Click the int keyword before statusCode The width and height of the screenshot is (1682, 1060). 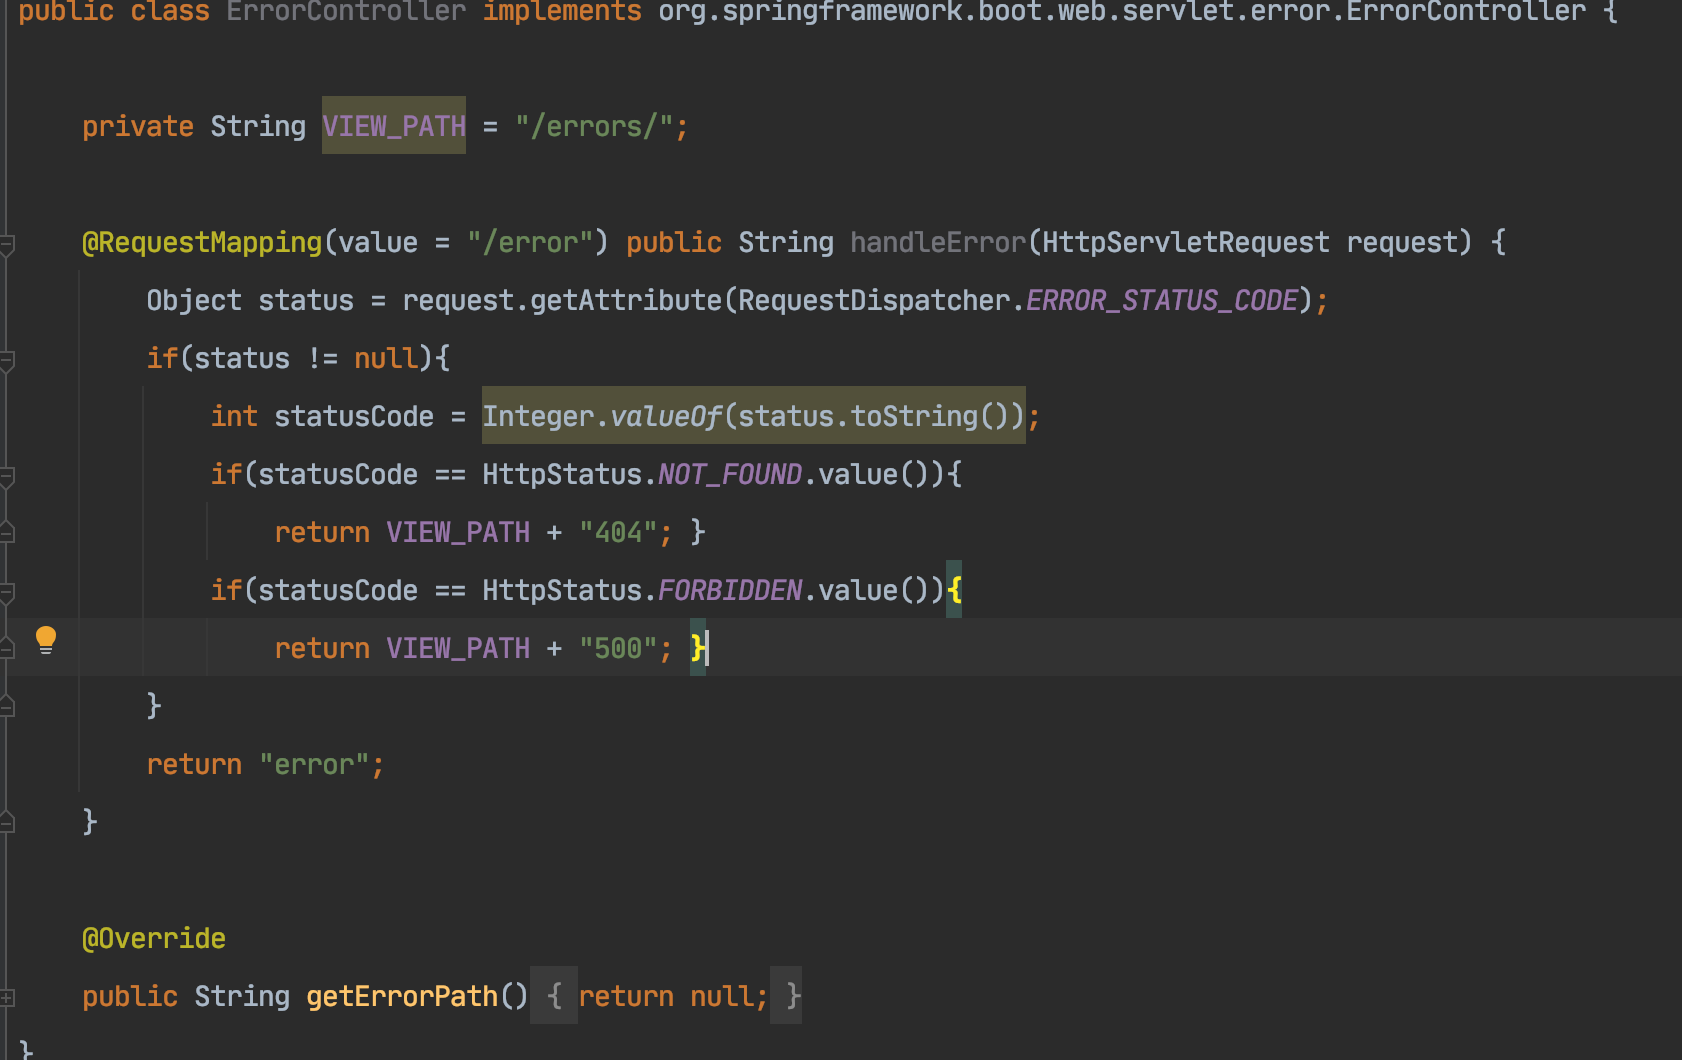pyautogui.click(x=234, y=416)
